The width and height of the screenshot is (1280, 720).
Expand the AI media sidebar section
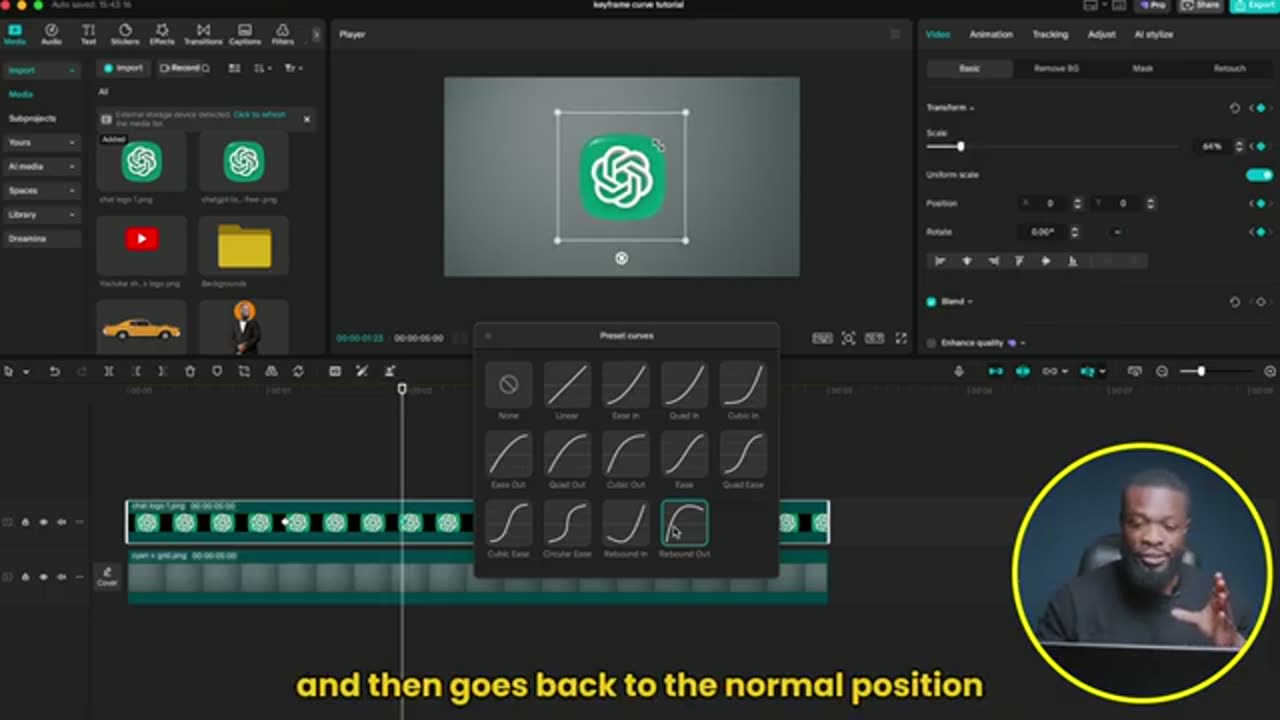(41, 166)
